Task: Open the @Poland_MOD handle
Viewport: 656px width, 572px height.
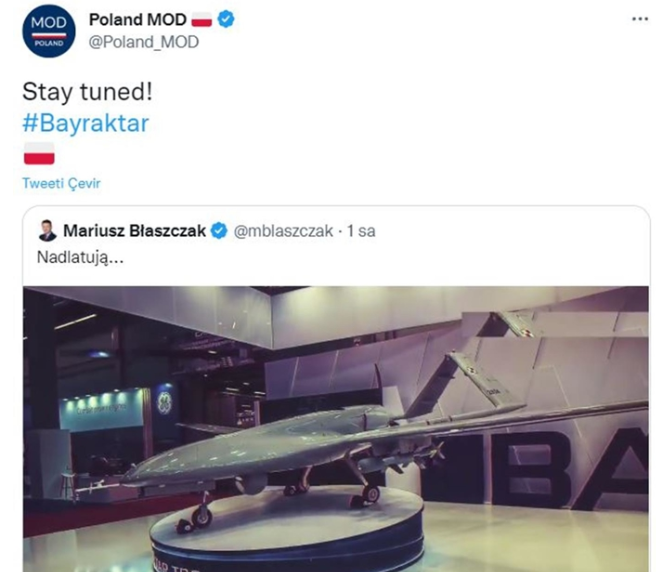Action: [144, 42]
